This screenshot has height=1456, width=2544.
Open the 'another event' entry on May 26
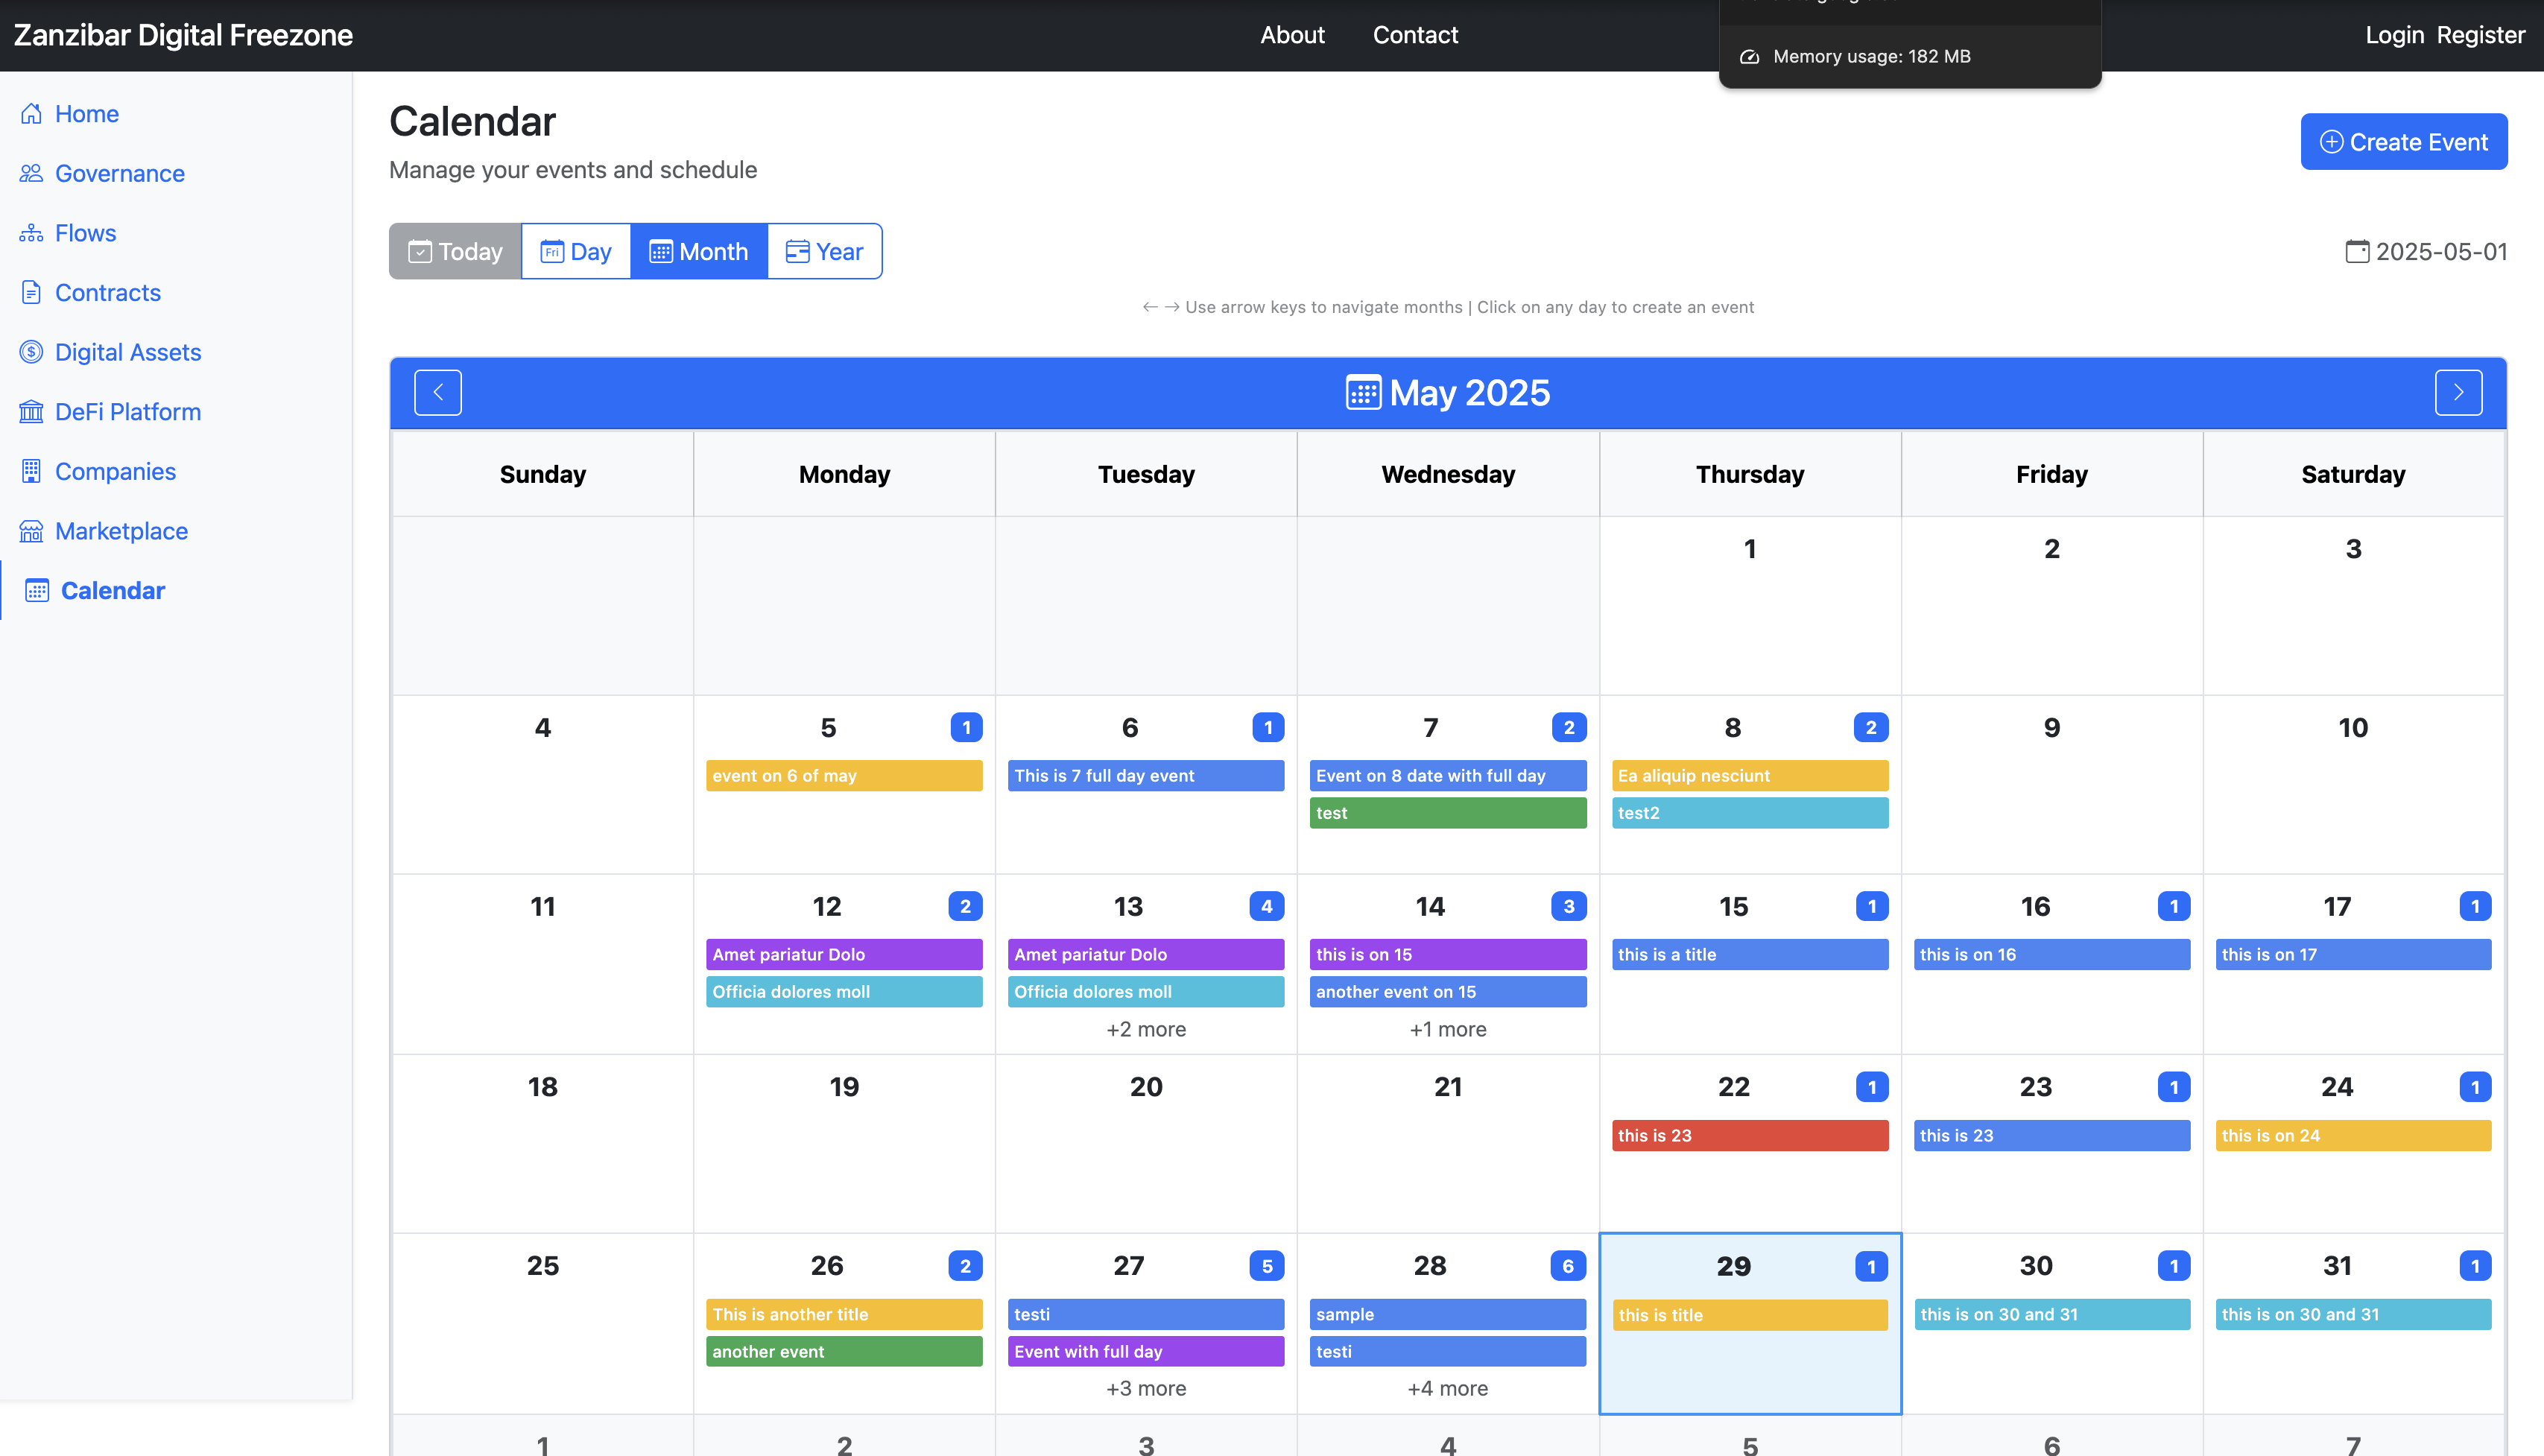point(844,1352)
